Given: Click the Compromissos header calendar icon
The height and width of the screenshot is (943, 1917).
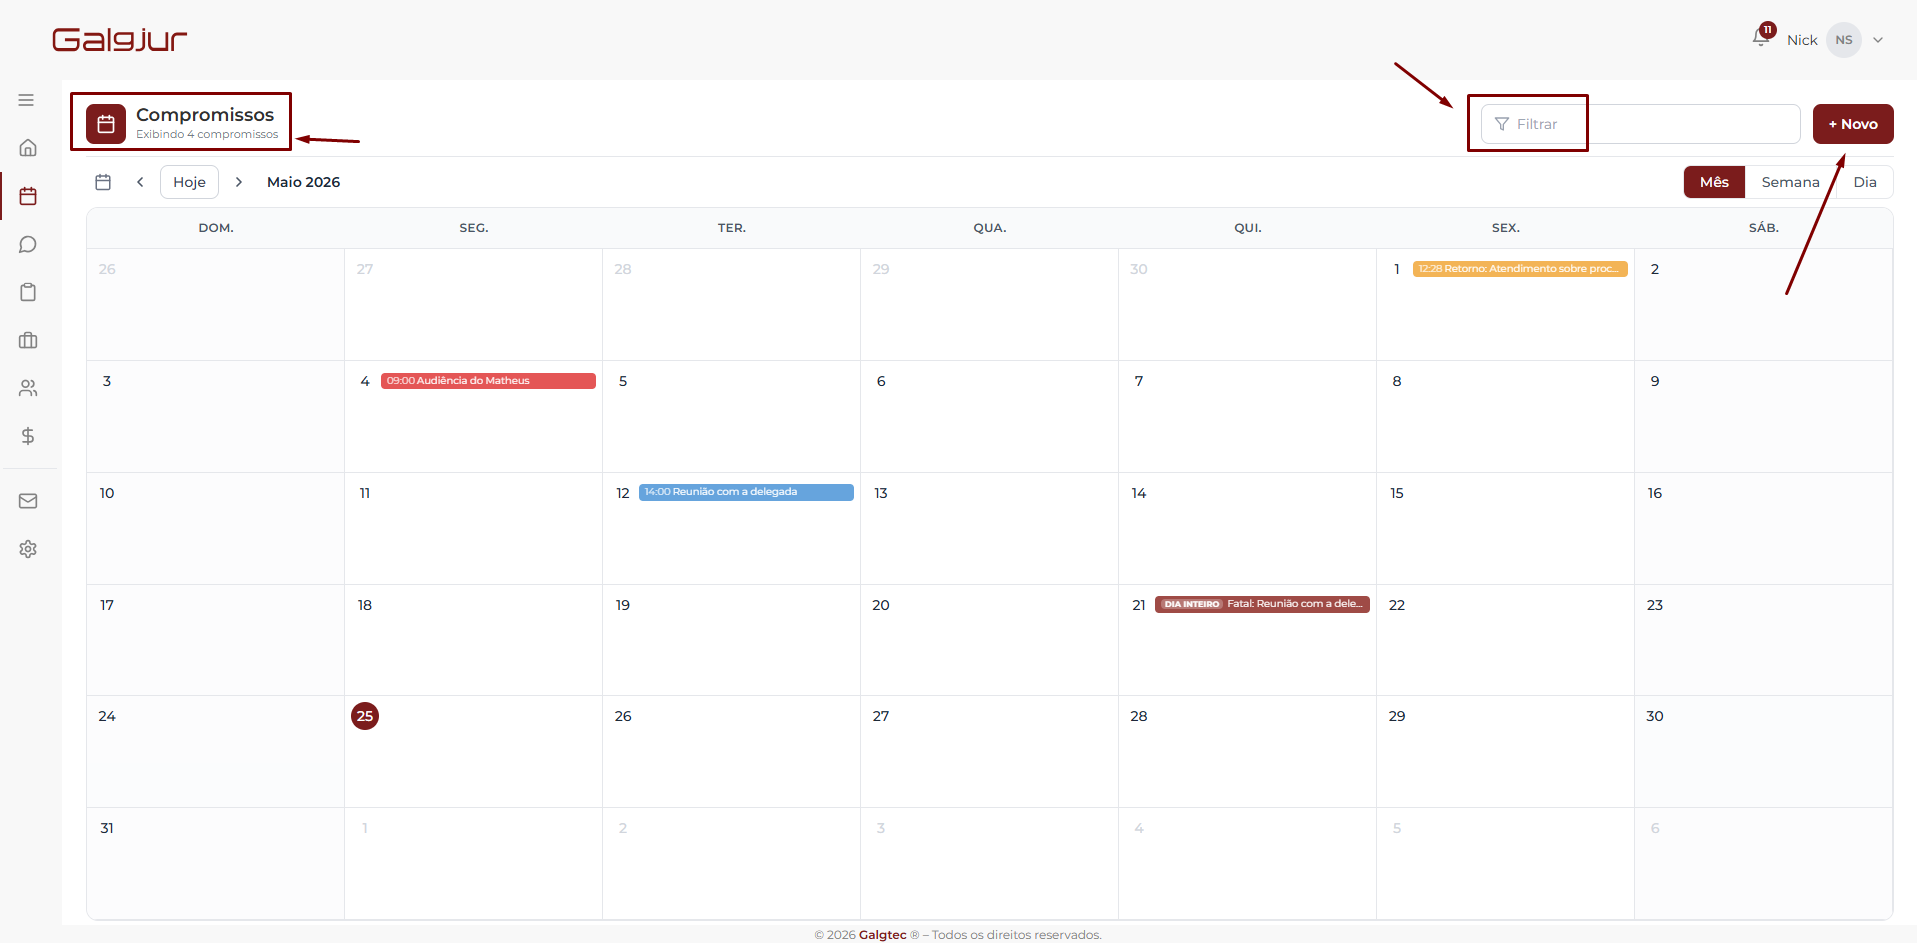Looking at the screenshot, I should [106, 124].
